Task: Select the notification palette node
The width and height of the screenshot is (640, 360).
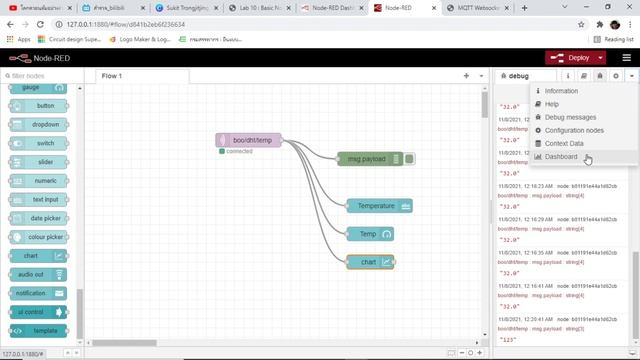Action: coord(38,293)
